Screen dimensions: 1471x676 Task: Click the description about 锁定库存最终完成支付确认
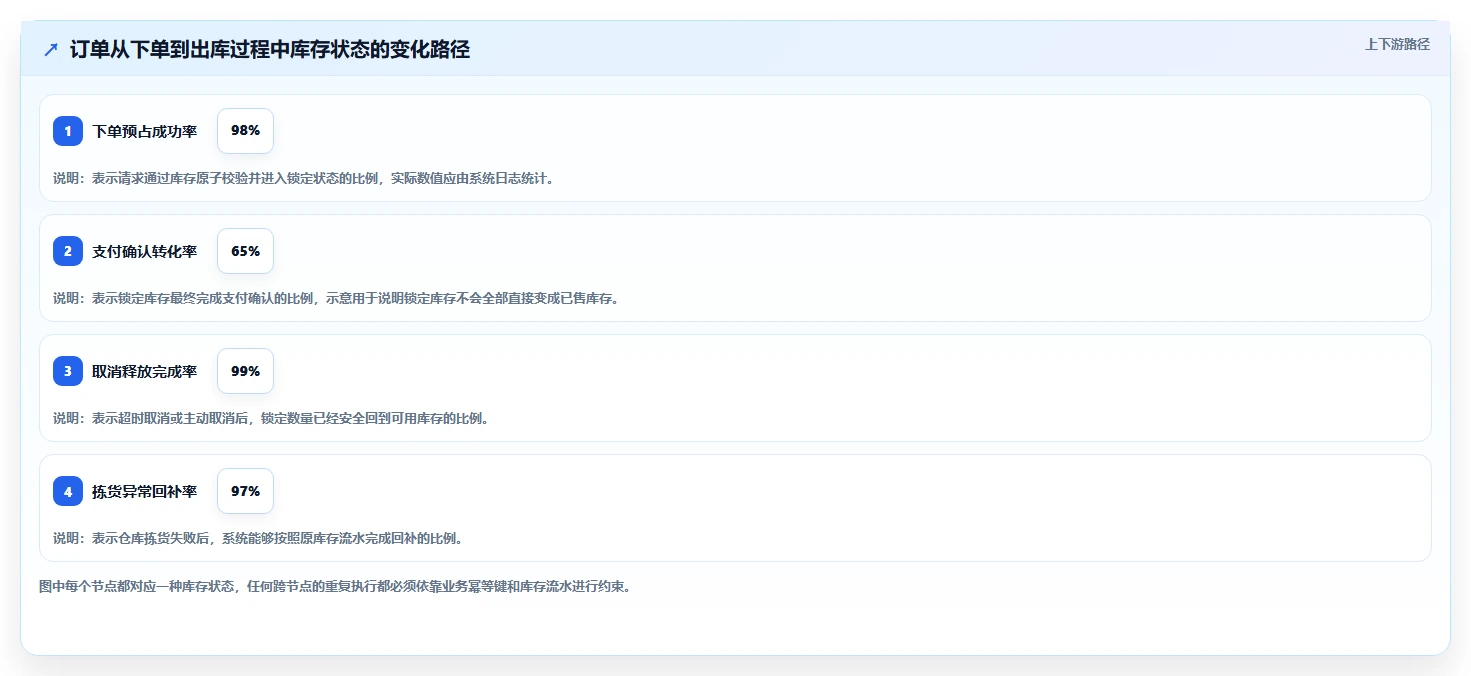pyautogui.click(x=336, y=298)
